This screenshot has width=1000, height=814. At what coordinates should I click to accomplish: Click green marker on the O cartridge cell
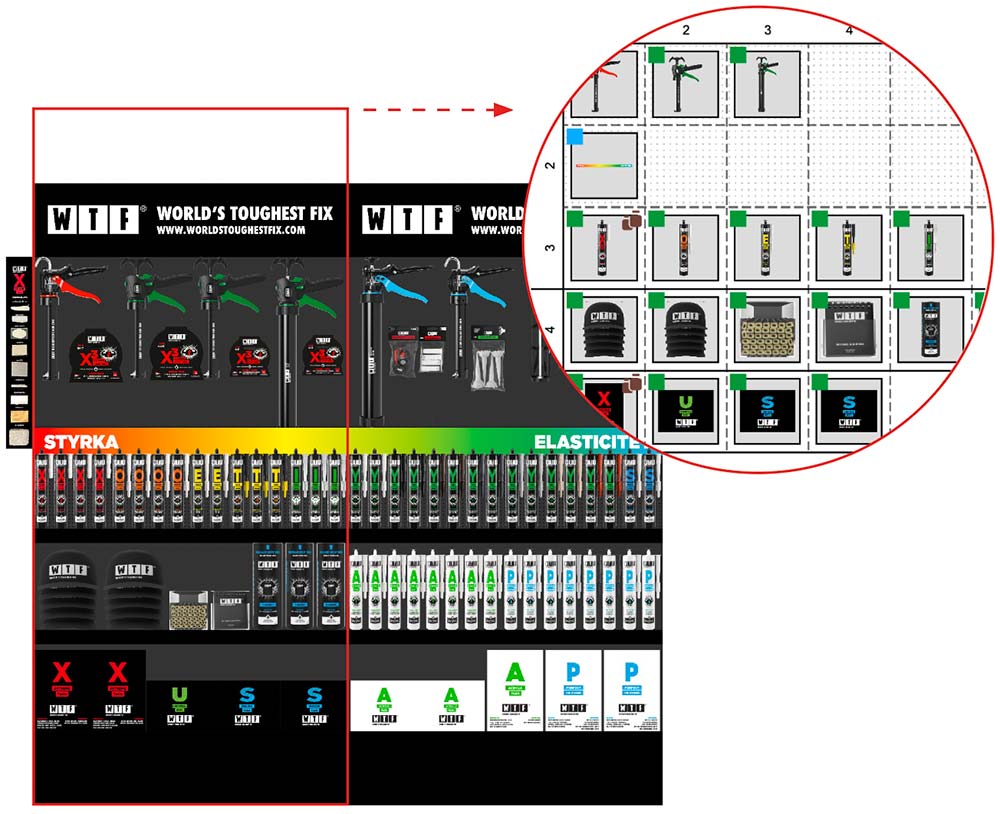pyautogui.click(x=656, y=219)
